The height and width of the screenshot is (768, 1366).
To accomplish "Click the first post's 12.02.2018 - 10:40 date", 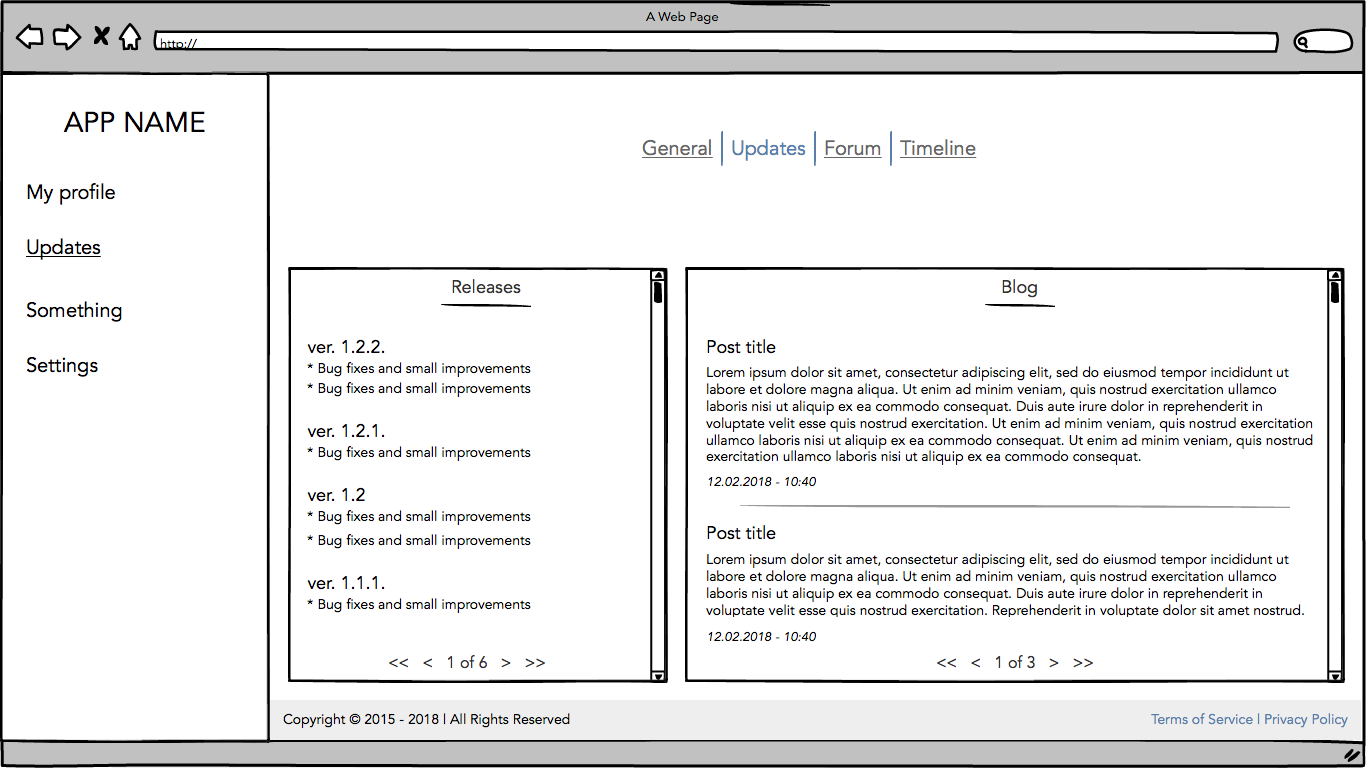I will click(761, 481).
